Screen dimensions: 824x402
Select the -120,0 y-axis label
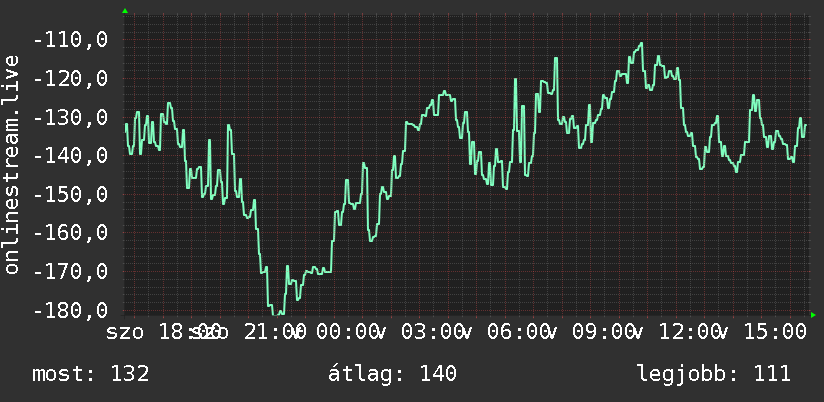tap(70, 79)
